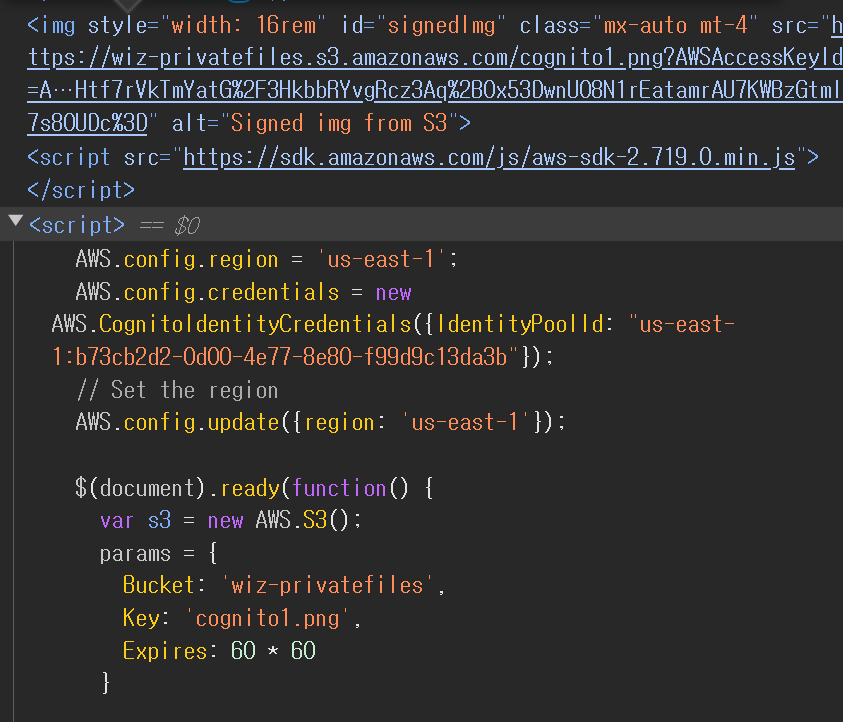
Task: Click the $(document).ready line
Action: click(254, 488)
